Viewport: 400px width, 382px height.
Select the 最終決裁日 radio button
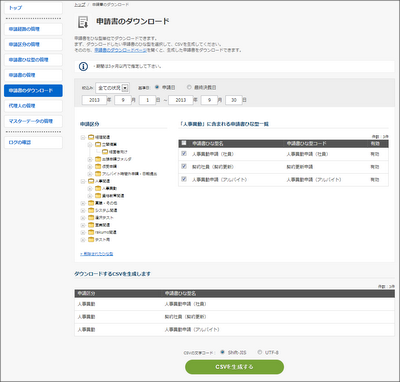tap(189, 87)
